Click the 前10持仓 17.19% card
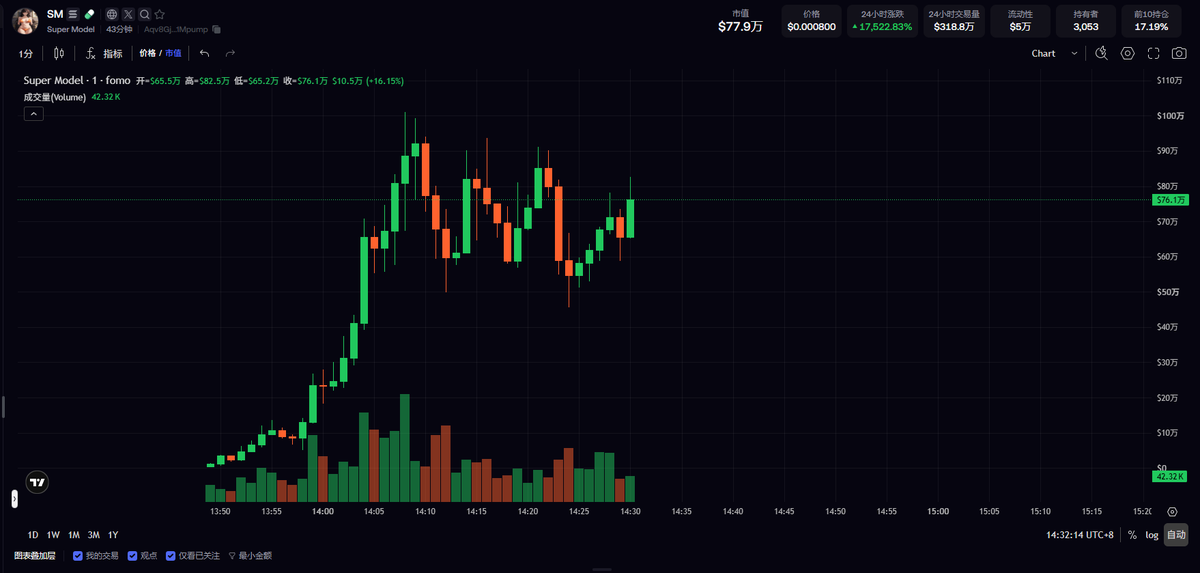The width and height of the screenshot is (1200, 573). click(1151, 21)
